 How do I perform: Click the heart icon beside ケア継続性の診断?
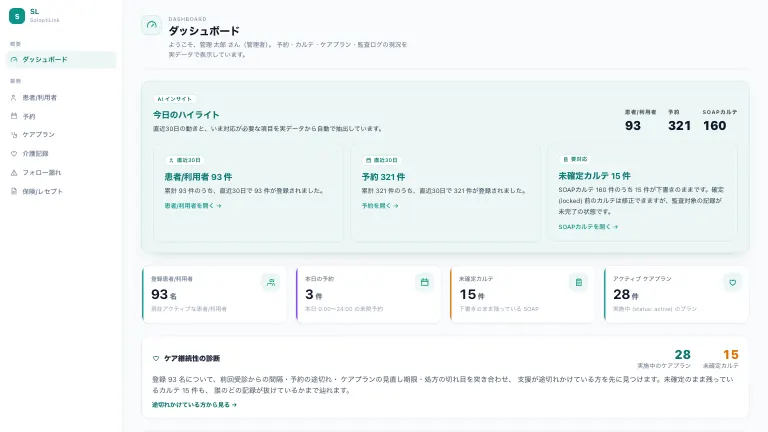(156, 359)
